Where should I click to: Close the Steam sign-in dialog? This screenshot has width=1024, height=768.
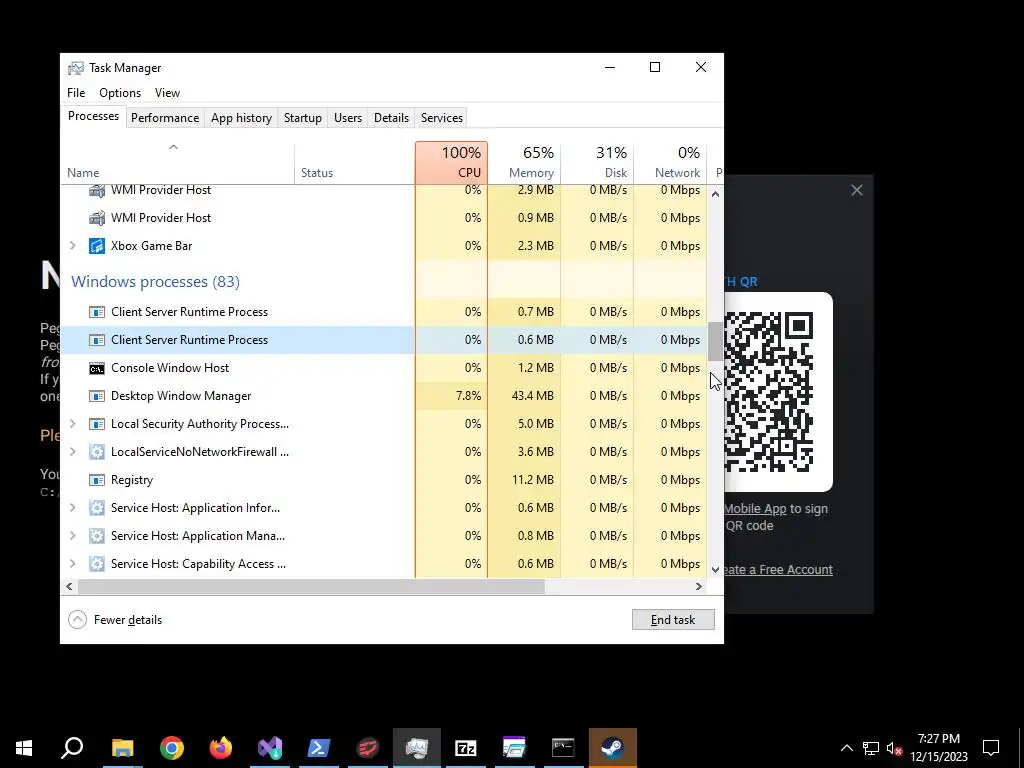click(857, 190)
